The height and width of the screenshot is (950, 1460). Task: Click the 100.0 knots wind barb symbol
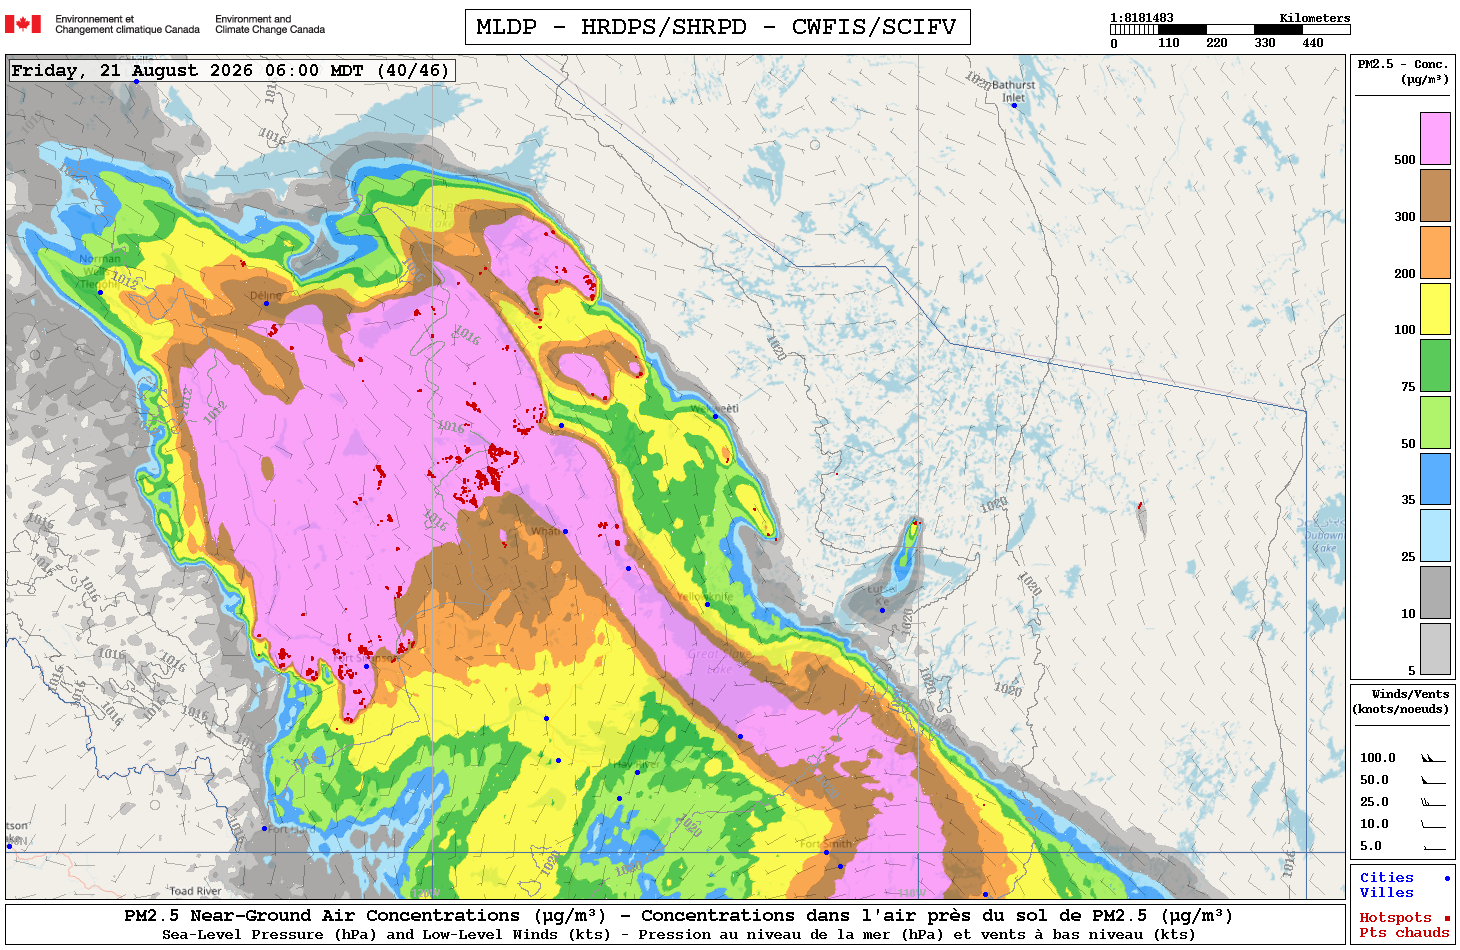(1433, 758)
